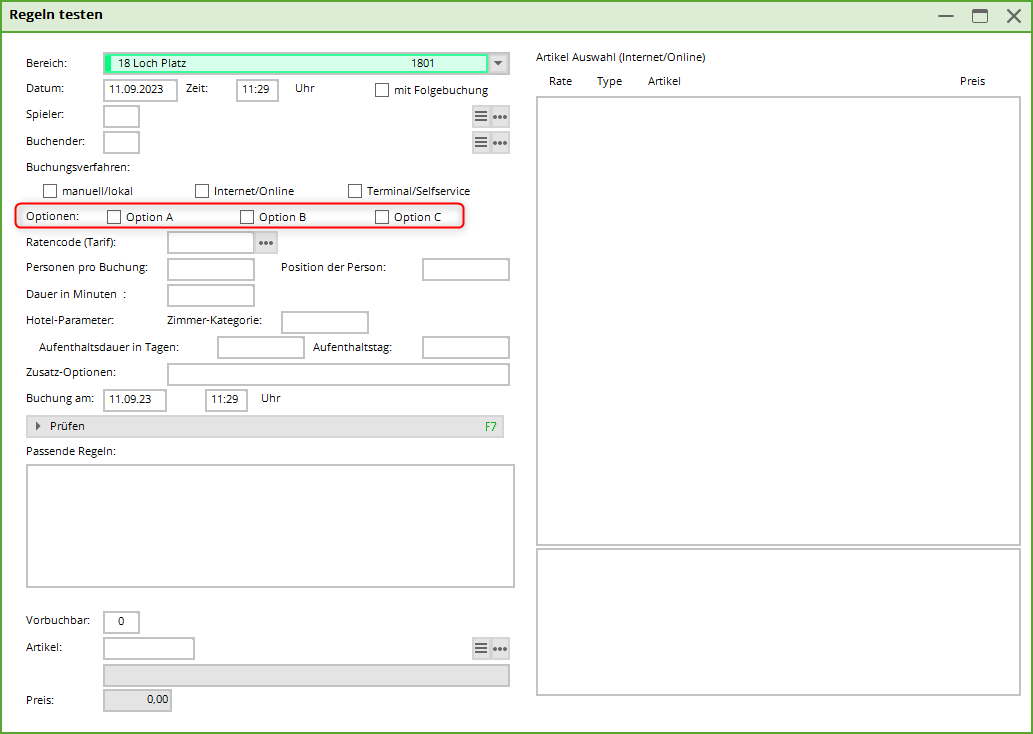Click the ellipsis button in the Artikel row
This screenshot has width=1033, height=734.
[x=500, y=649]
